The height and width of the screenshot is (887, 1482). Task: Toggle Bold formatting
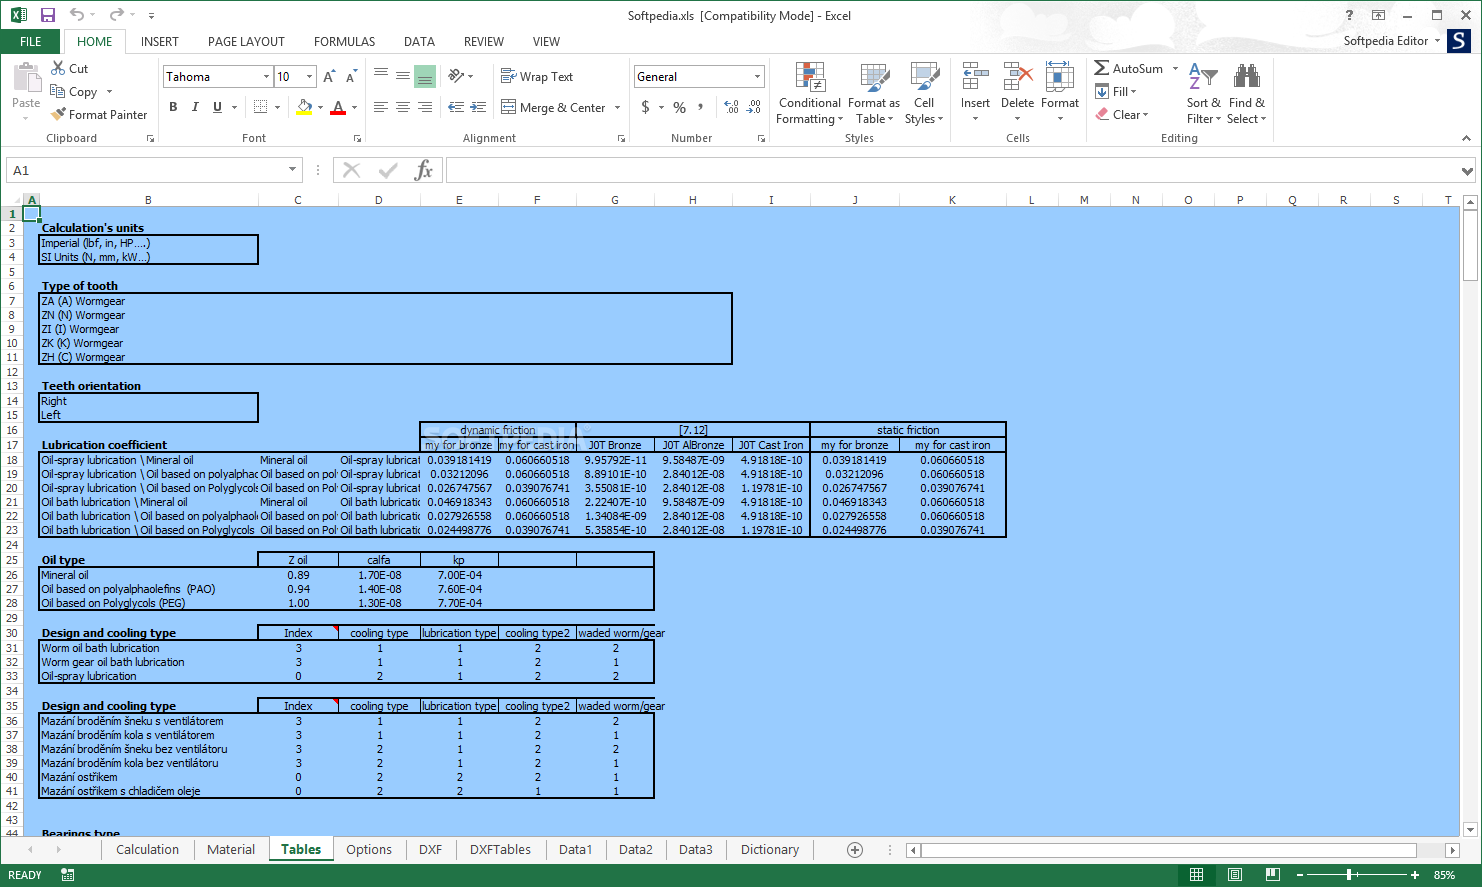[173, 106]
